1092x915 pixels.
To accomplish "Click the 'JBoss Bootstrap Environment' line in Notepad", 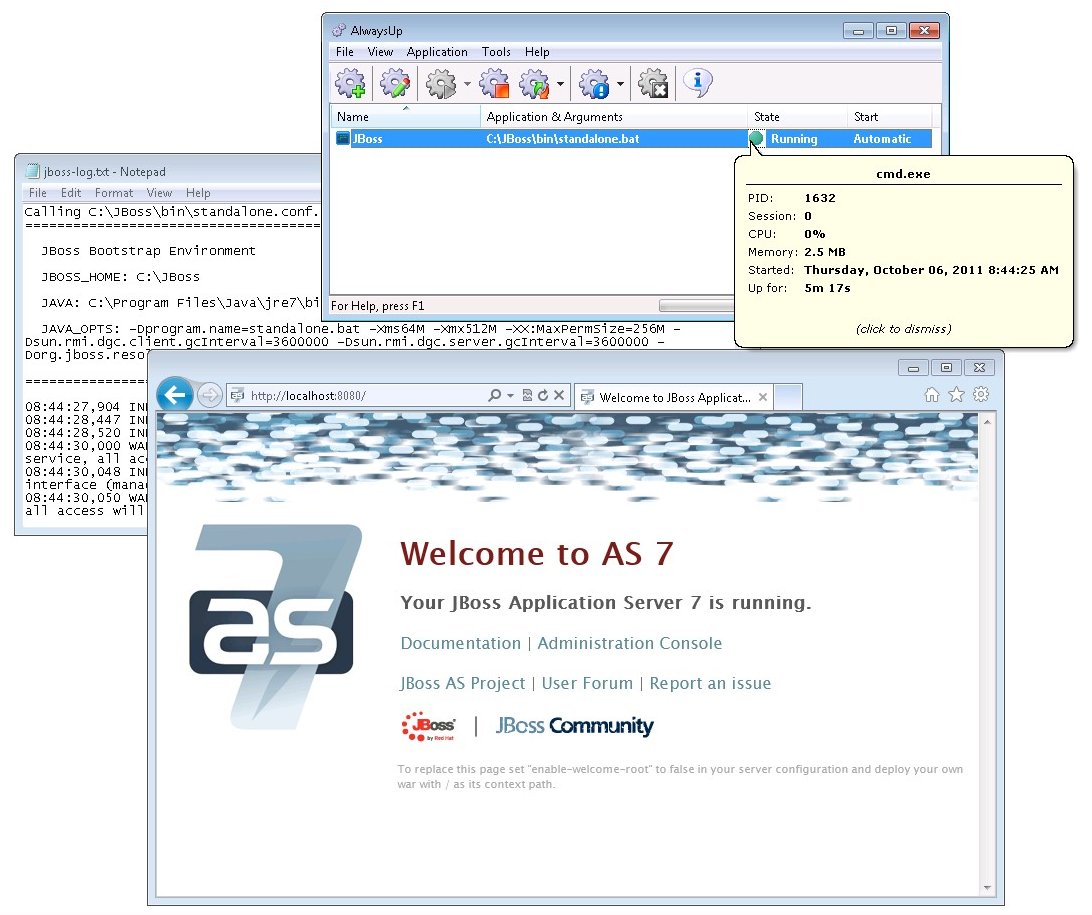I will tap(148, 251).
